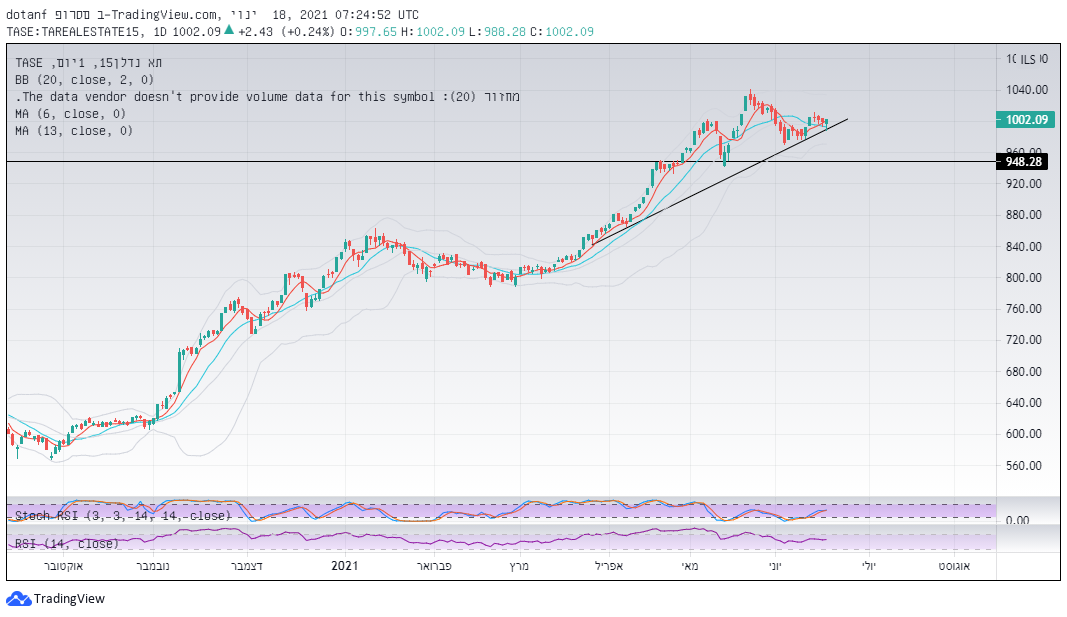This screenshot has width=1067, height=617.
Task: Click the אפריל month label on time axis
Action: coord(609,566)
